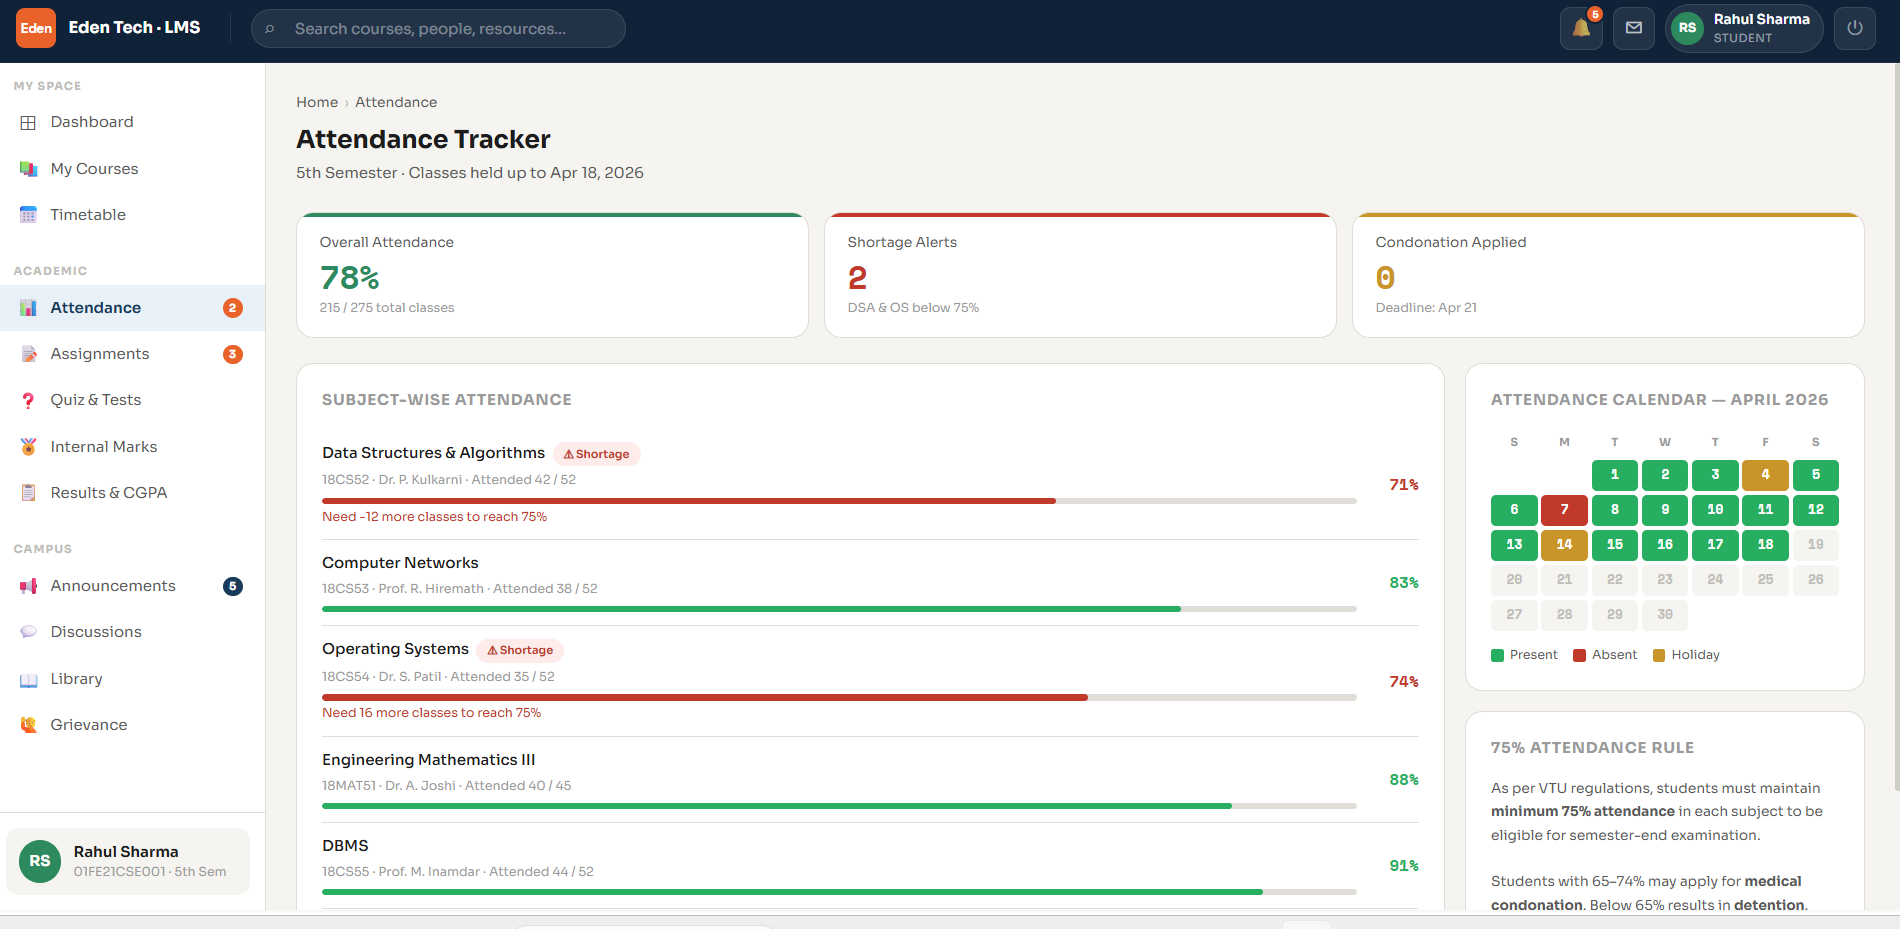
Task: Open the mail messages icon
Action: pos(1634,28)
